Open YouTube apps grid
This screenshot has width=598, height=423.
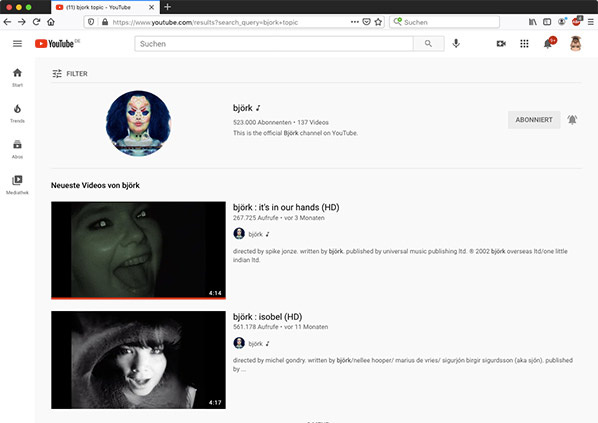point(524,43)
